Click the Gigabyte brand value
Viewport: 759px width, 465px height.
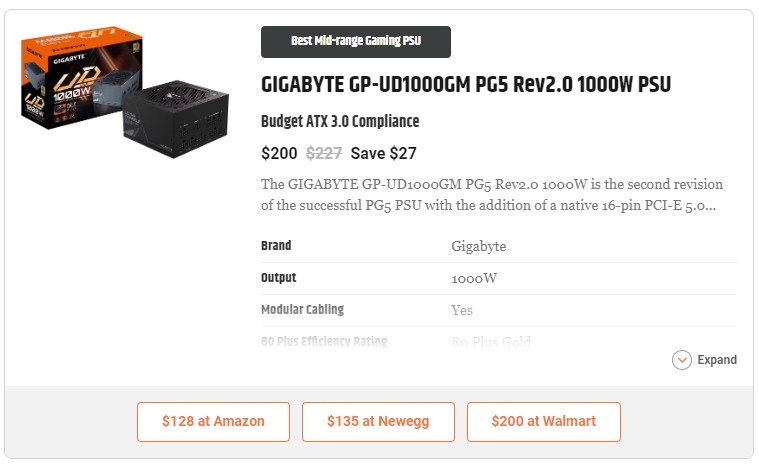(x=478, y=246)
